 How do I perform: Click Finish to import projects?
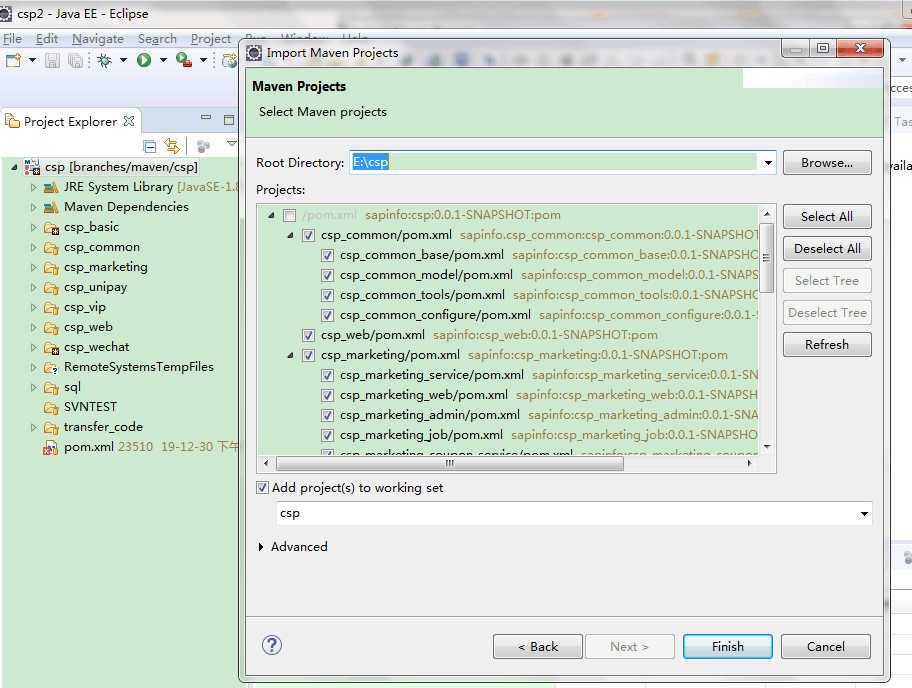[x=728, y=647]
